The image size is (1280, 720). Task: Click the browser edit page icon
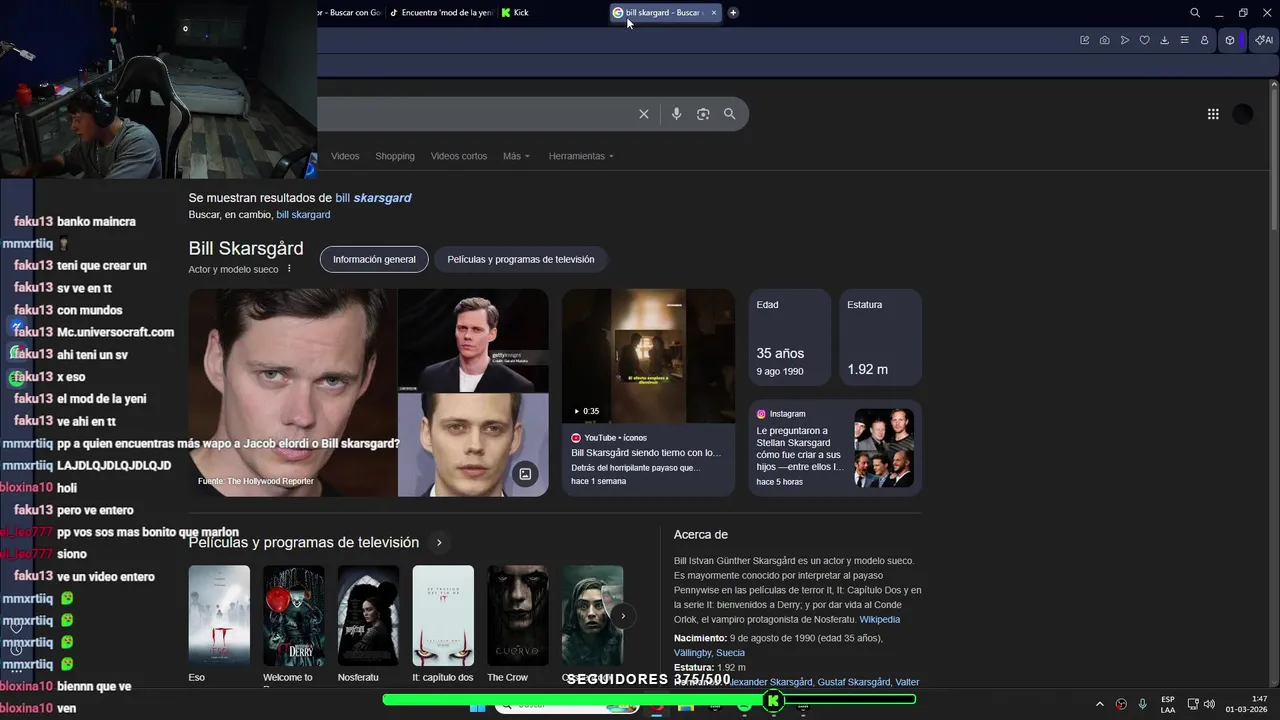[1084, 40]
